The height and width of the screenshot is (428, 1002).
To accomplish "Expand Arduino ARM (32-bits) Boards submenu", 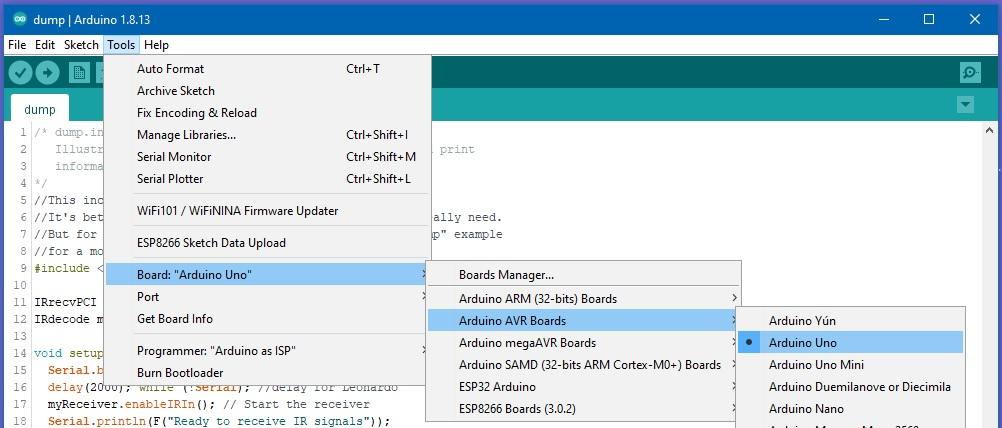I will (x=583, y=298).
